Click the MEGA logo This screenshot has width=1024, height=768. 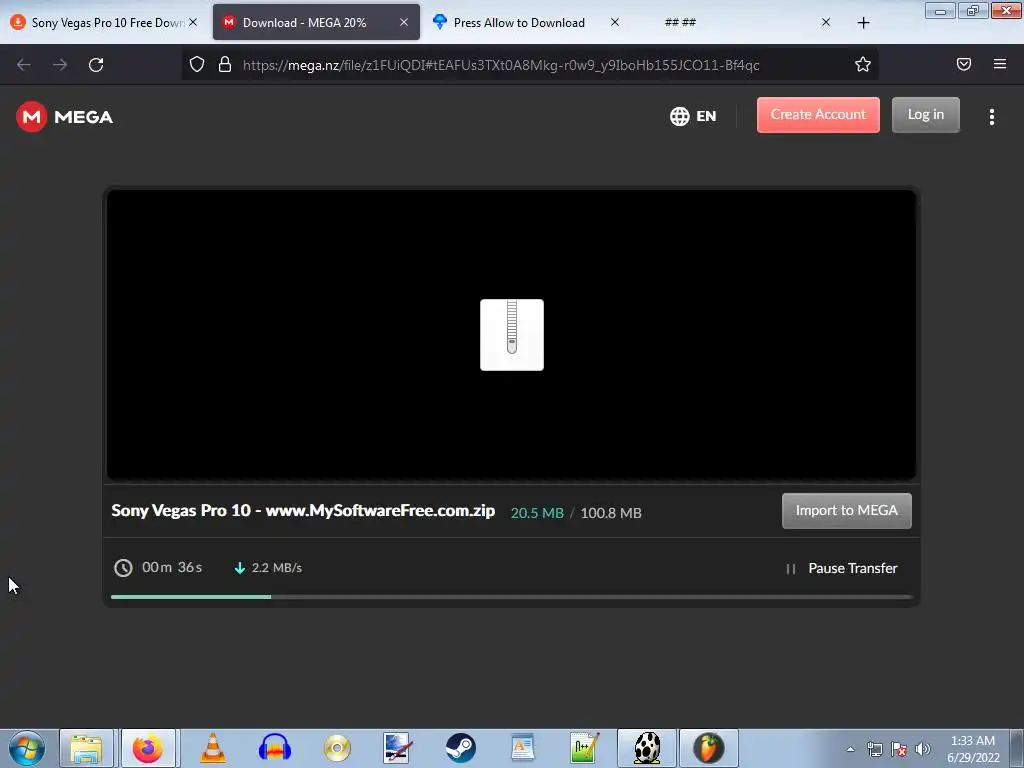point(65,117)
